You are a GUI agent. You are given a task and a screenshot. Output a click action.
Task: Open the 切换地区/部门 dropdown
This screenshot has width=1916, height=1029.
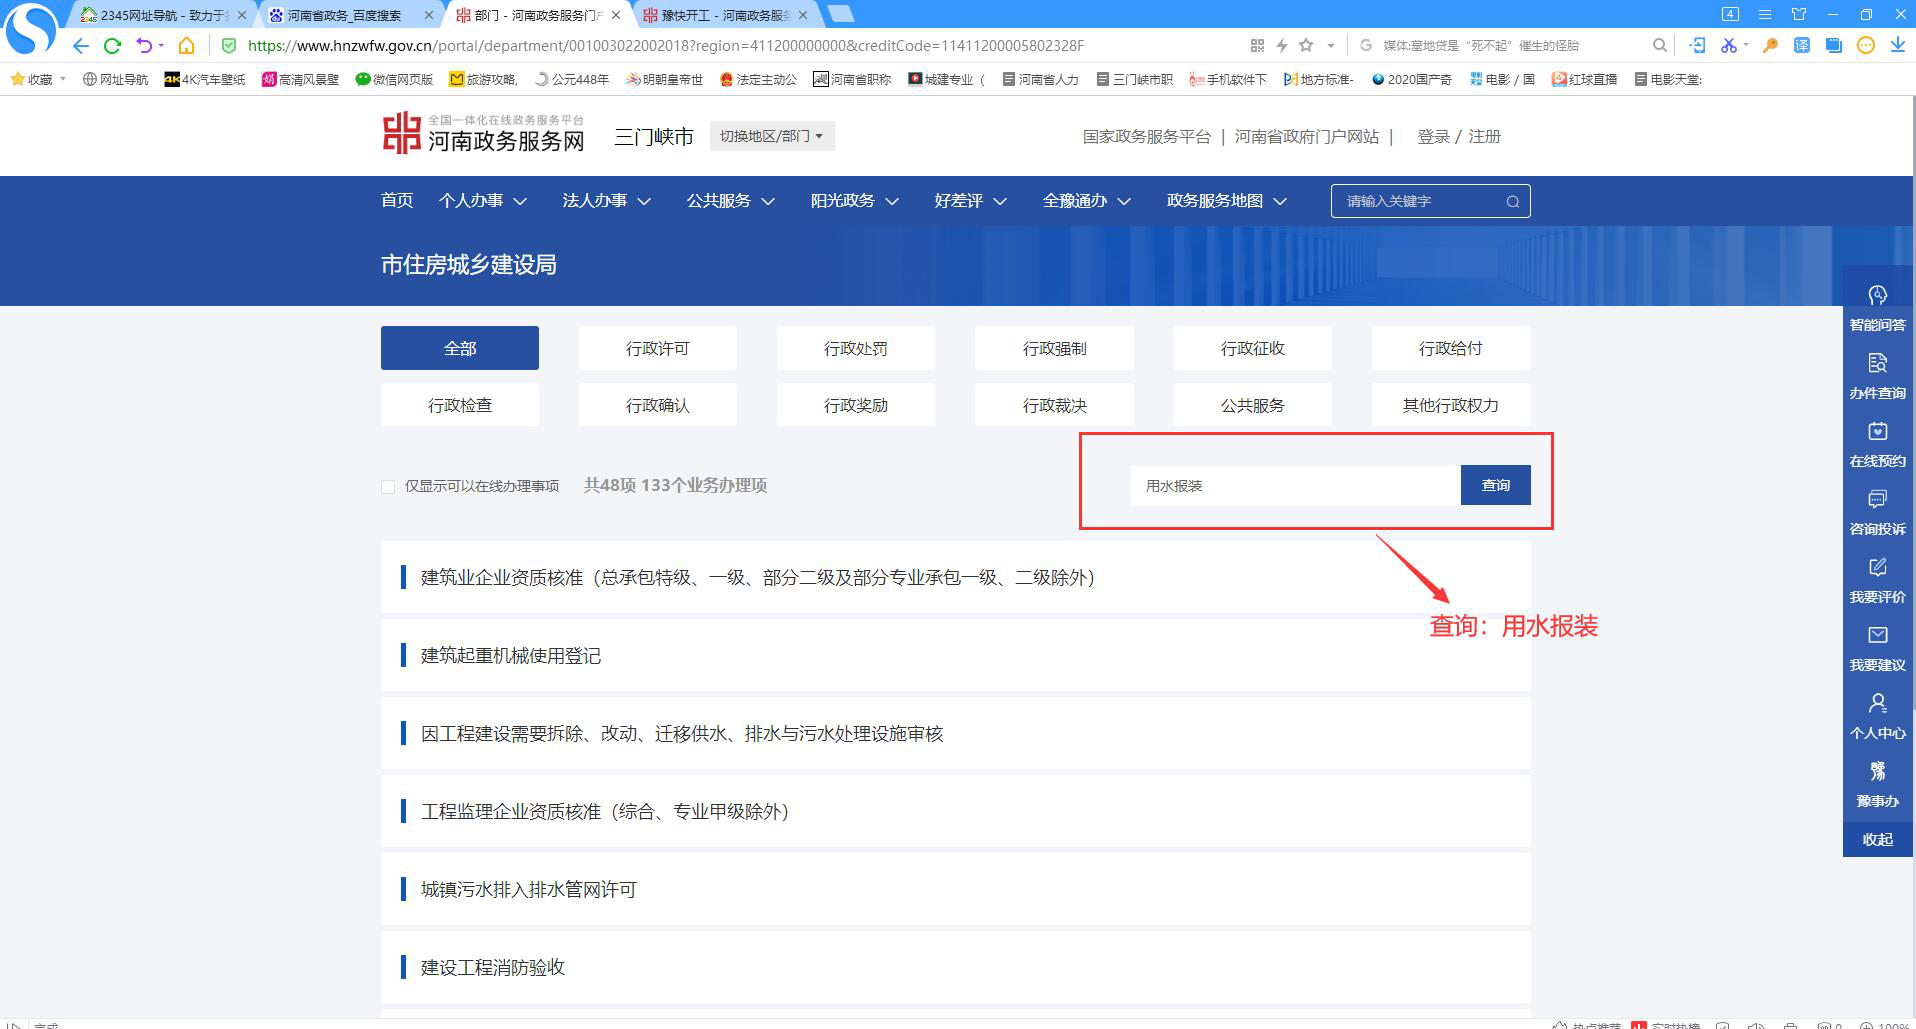[x=771, y=135]
